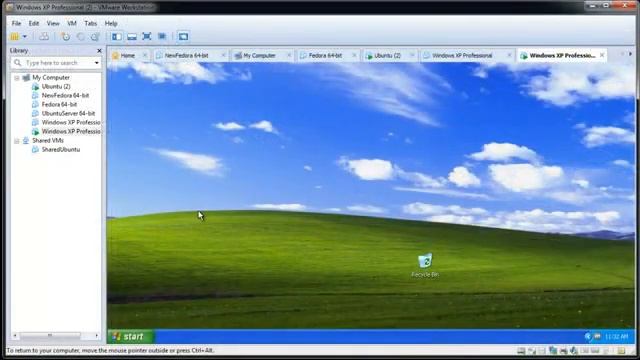Click the yellow message log status bar icon
The width and height of the screenshot is (640, 360).
tap(621, 351)
